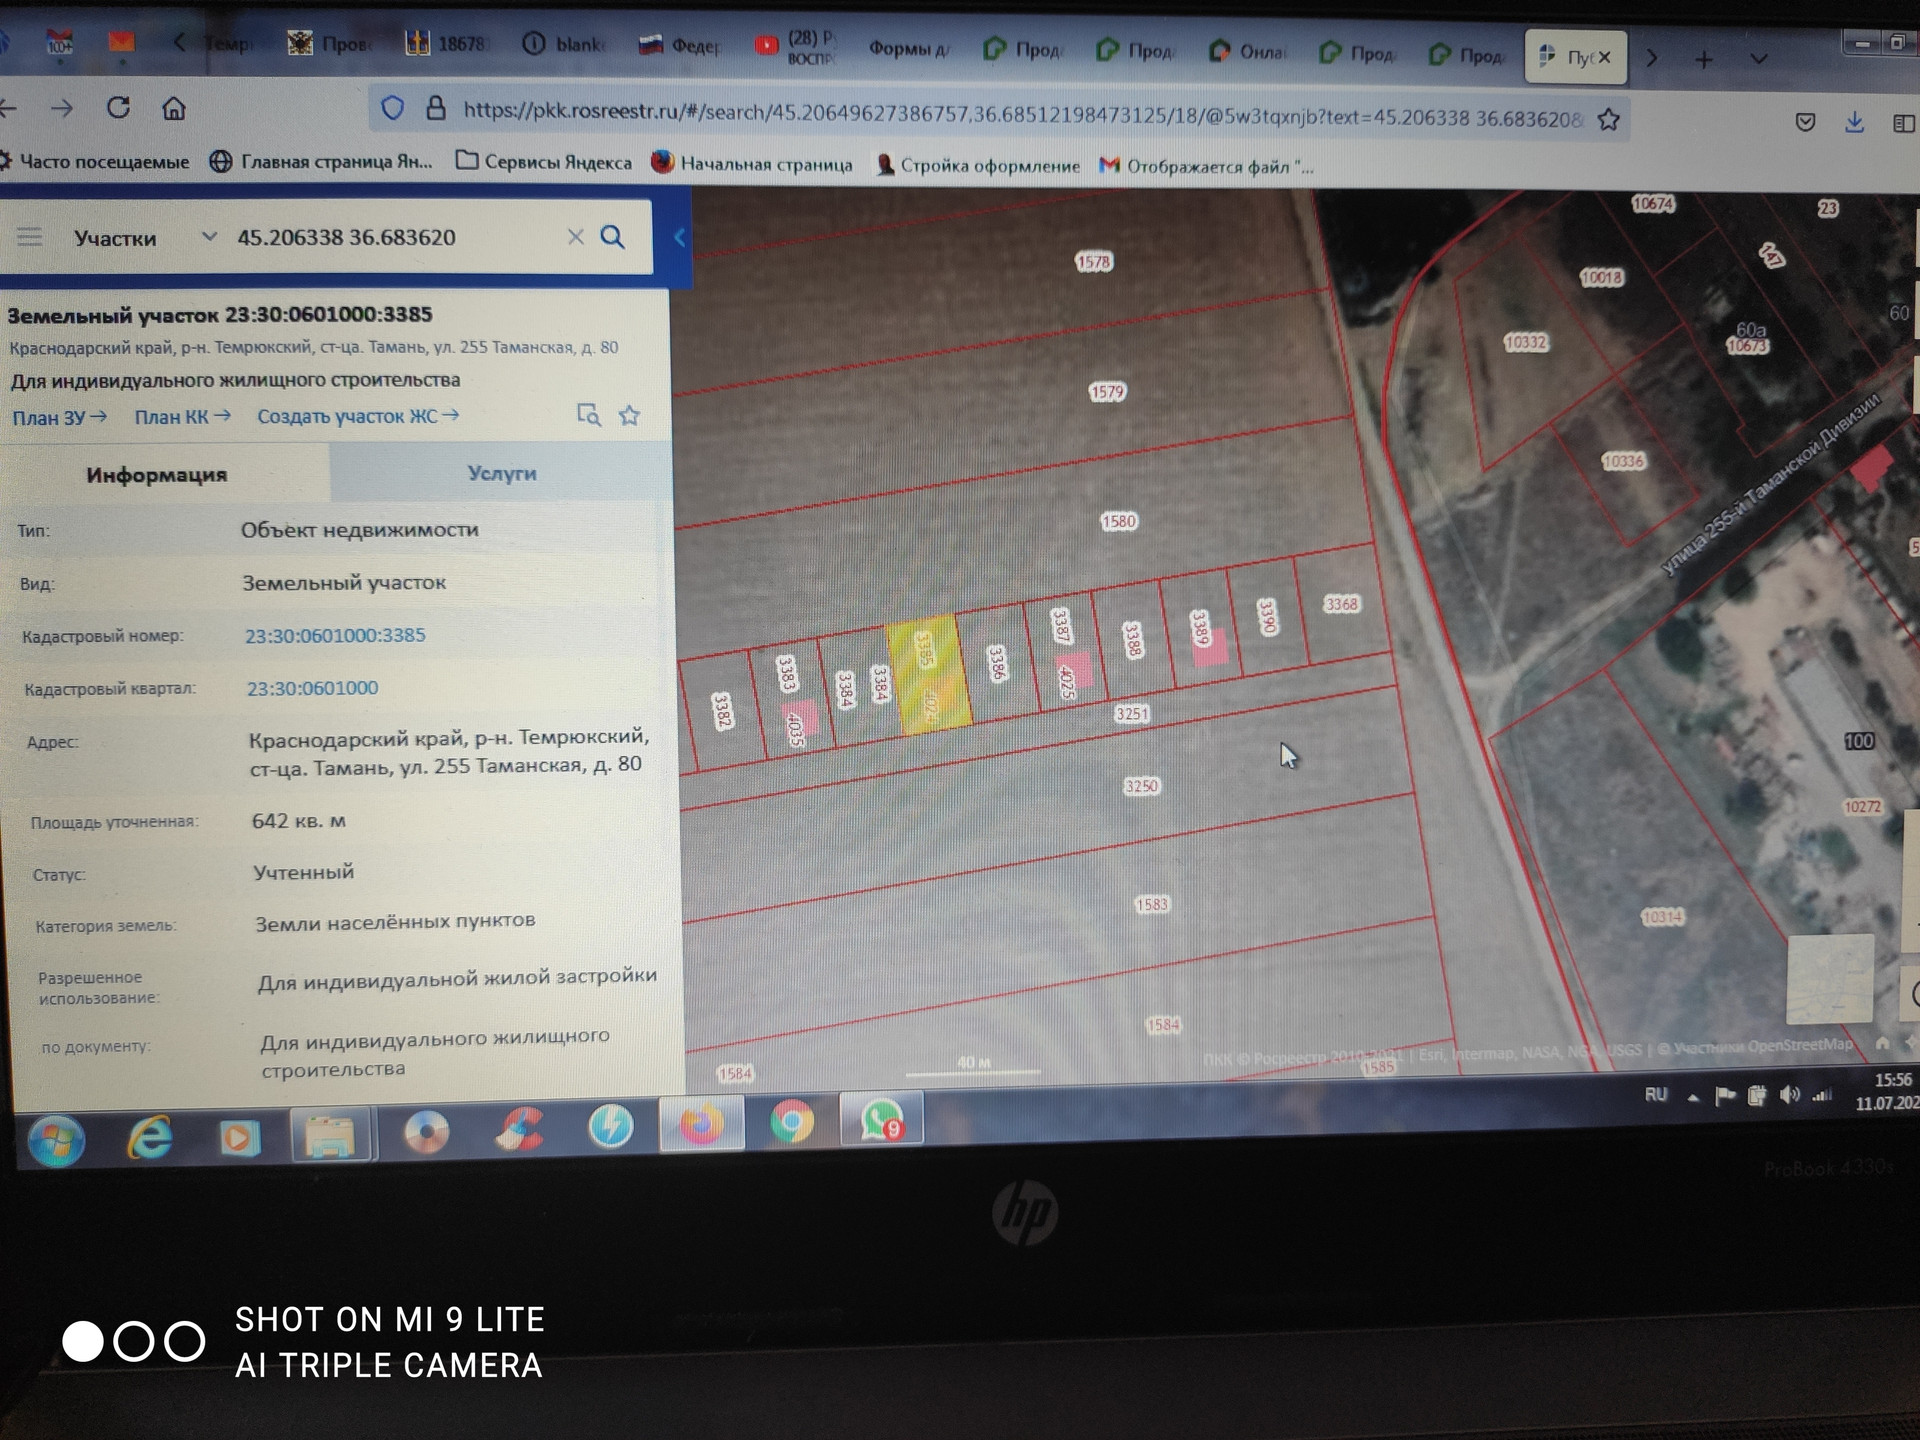Collapse the info side panel with the arrow

(680, 238)
